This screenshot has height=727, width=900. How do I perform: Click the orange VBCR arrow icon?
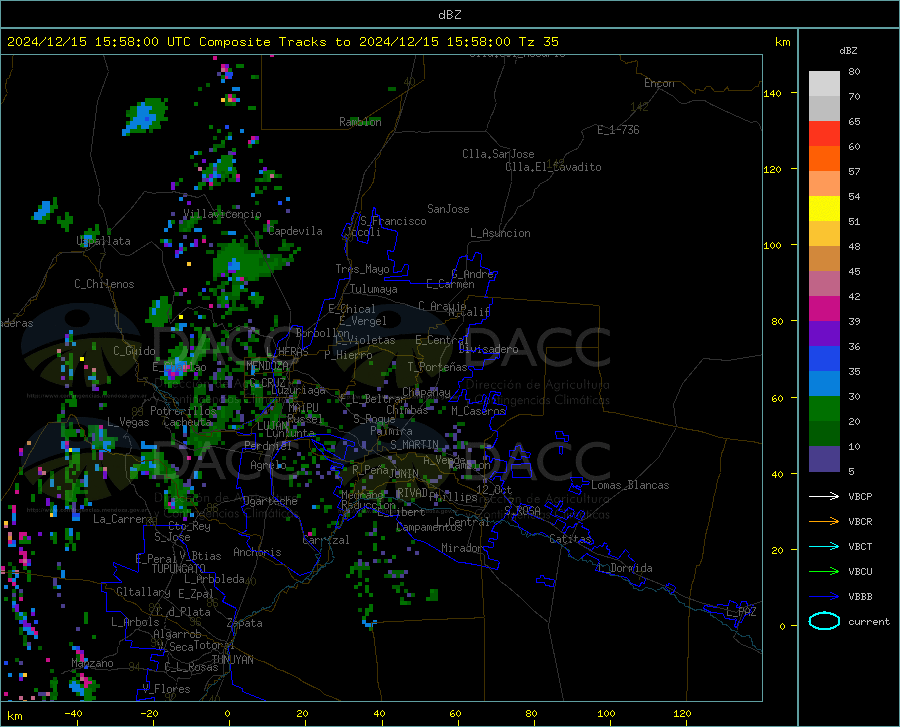click(x=824, y=522)
